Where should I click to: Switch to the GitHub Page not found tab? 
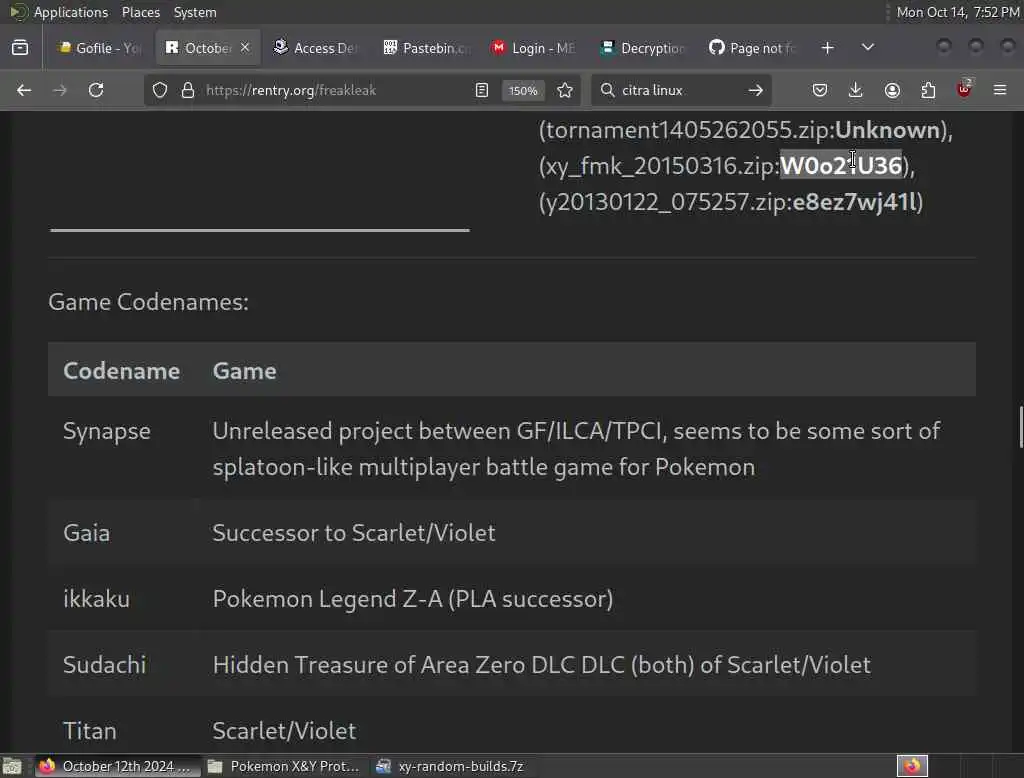tap(752, 48)
